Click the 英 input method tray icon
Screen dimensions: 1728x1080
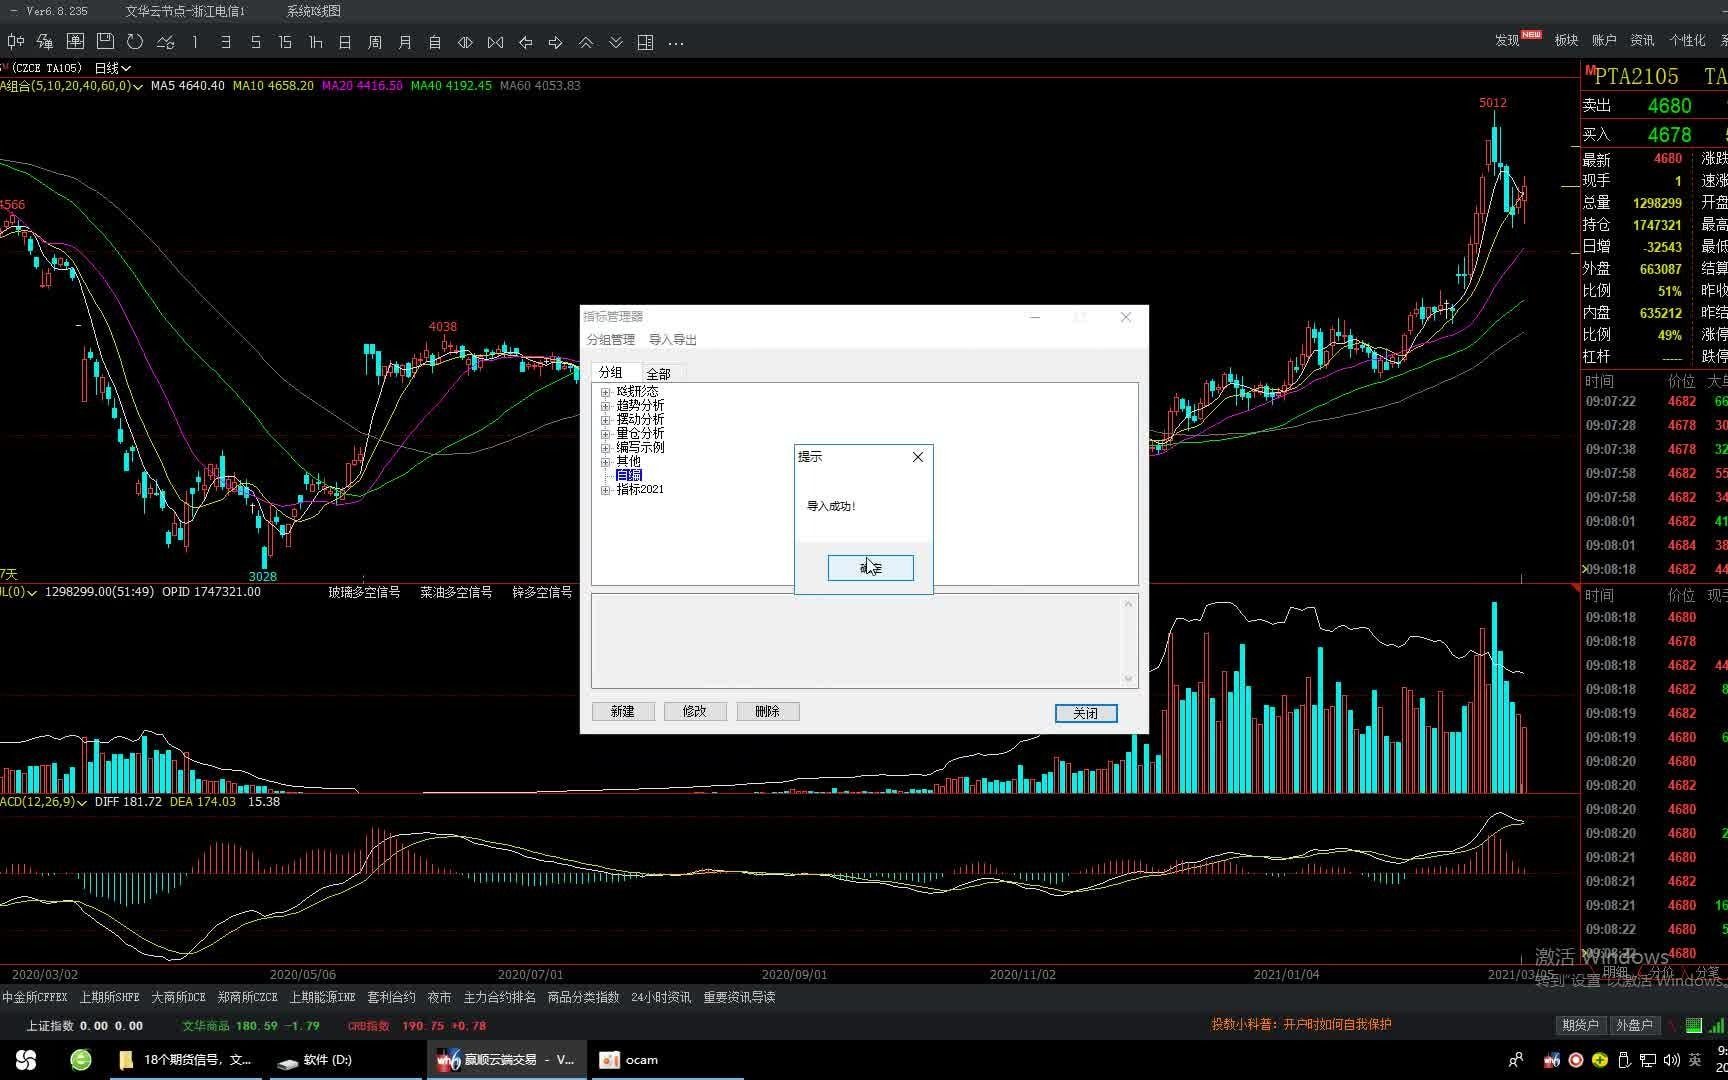click(x=1695, y=1060)
